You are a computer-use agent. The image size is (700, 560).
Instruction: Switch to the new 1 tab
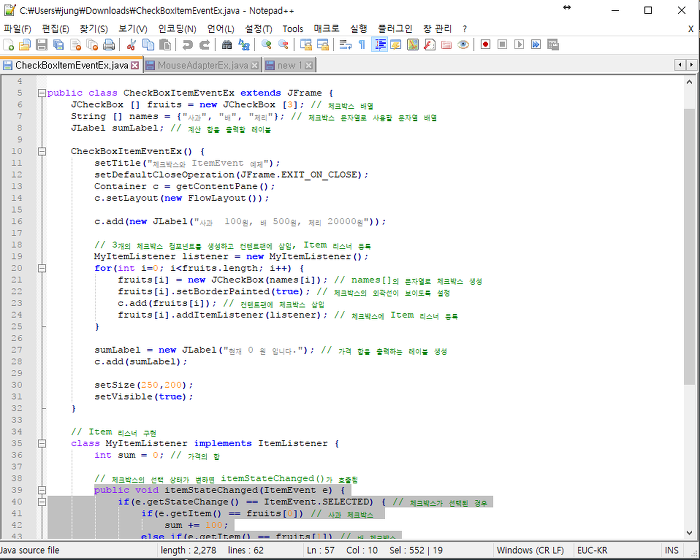coord(289,65)
